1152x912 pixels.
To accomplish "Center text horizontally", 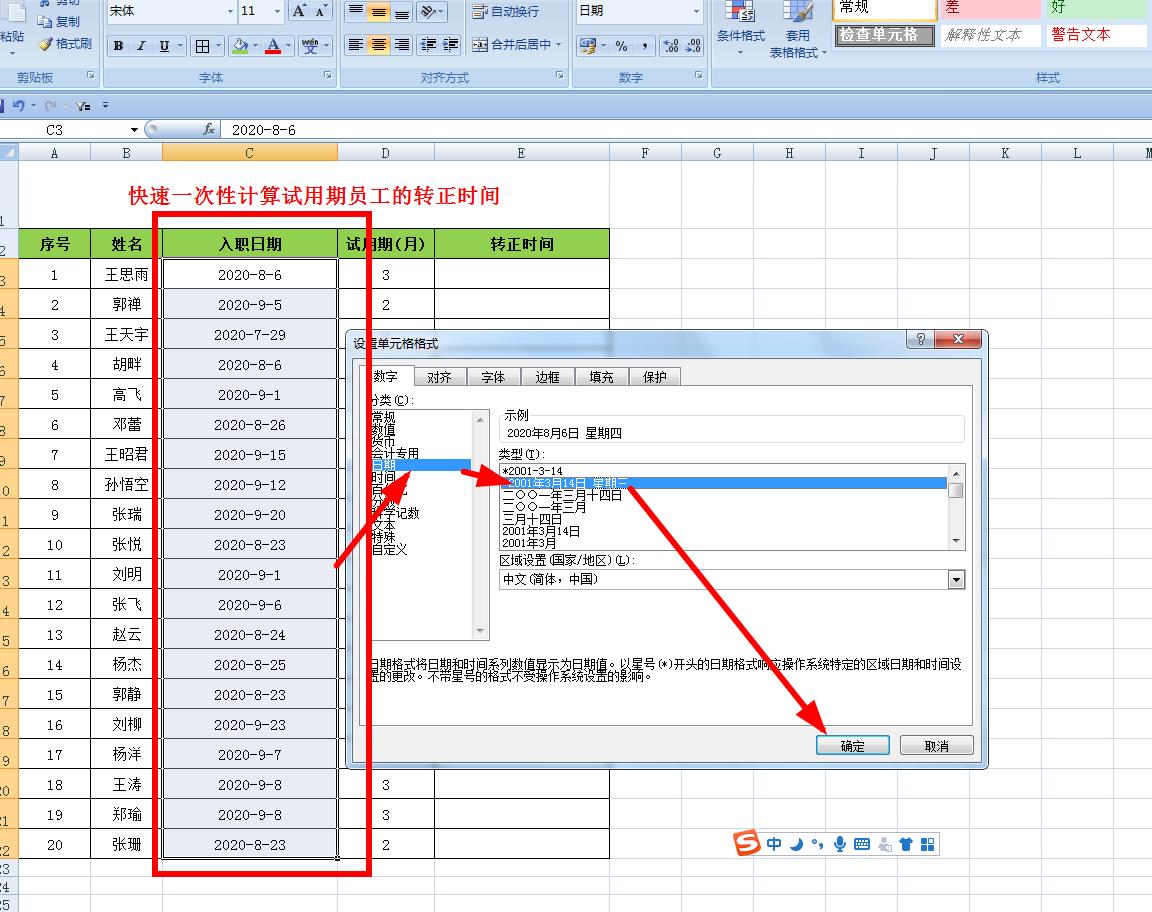I will coord(378,45).
